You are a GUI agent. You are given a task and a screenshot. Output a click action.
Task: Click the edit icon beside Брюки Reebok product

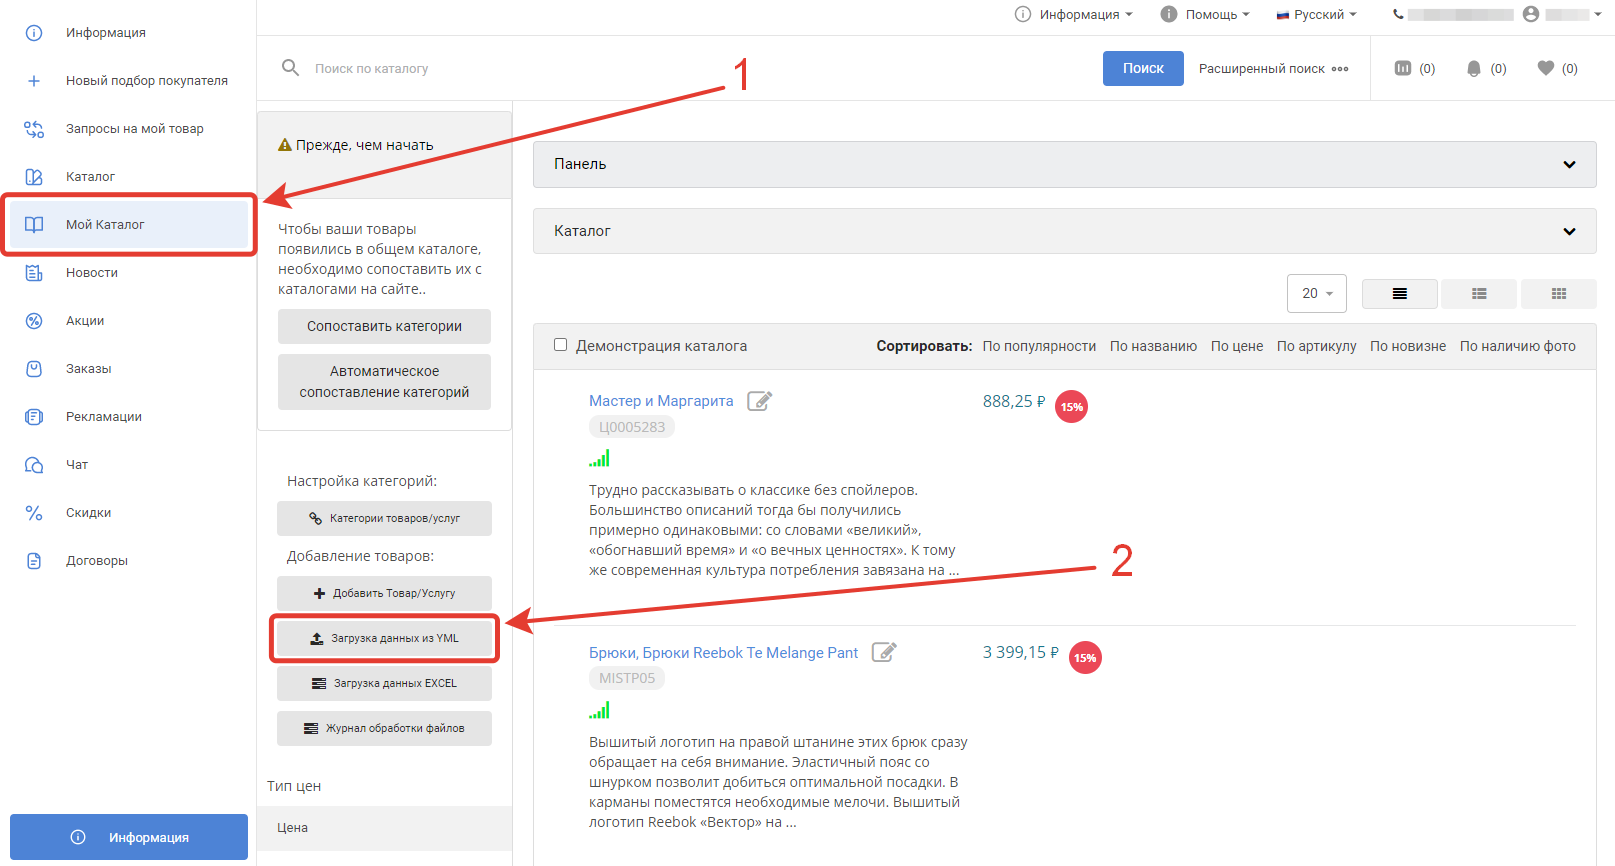coord(884,652)
